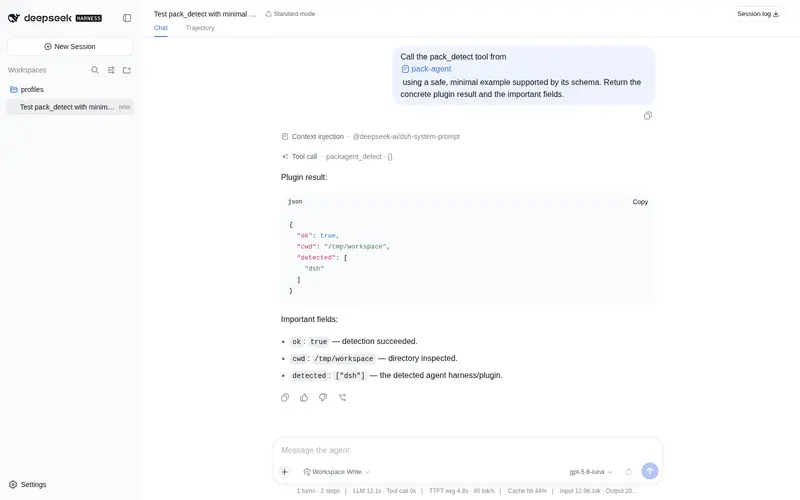
Task: Copy the user message with copy icon
Action: pyautogui.click(x=647, y=116)
